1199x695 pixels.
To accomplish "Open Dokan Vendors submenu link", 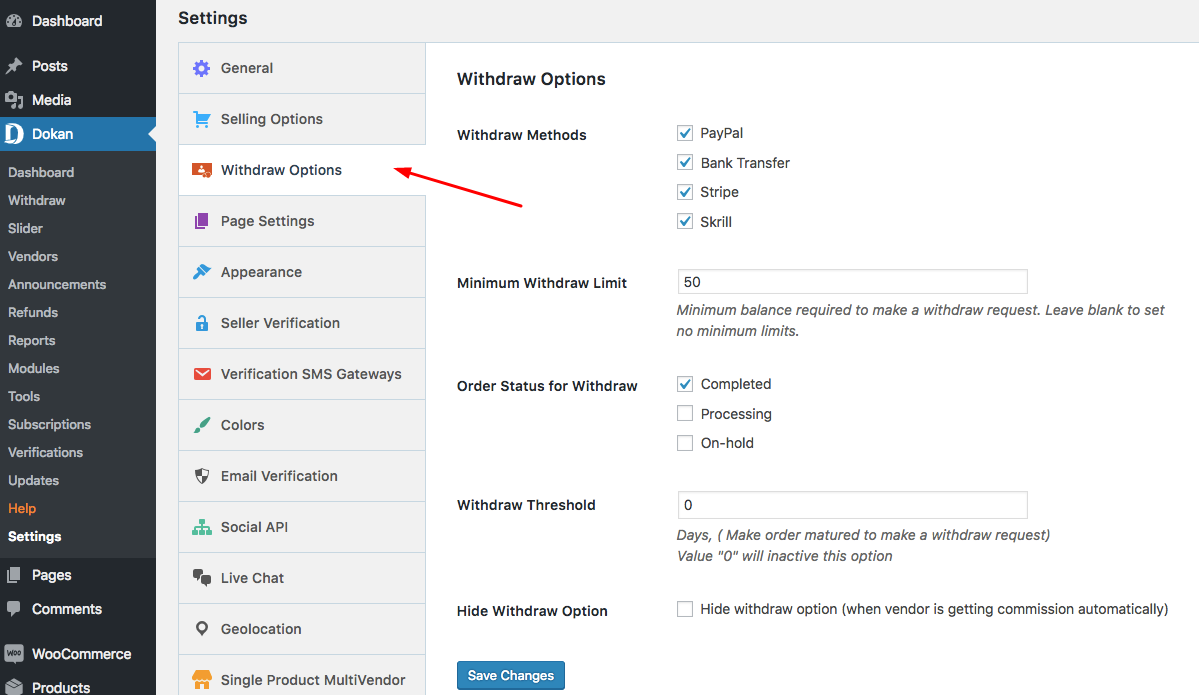I will [x=33, y=256].
